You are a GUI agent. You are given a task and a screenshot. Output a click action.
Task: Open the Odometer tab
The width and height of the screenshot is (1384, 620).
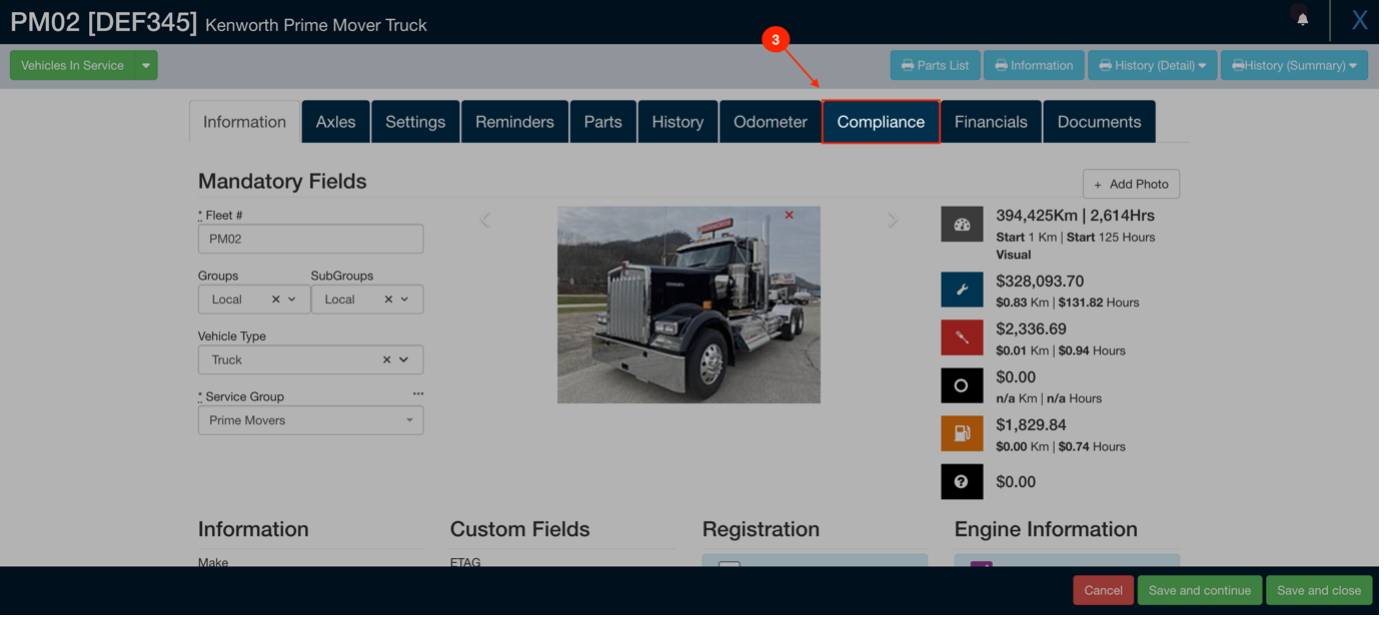pos(770,122)
